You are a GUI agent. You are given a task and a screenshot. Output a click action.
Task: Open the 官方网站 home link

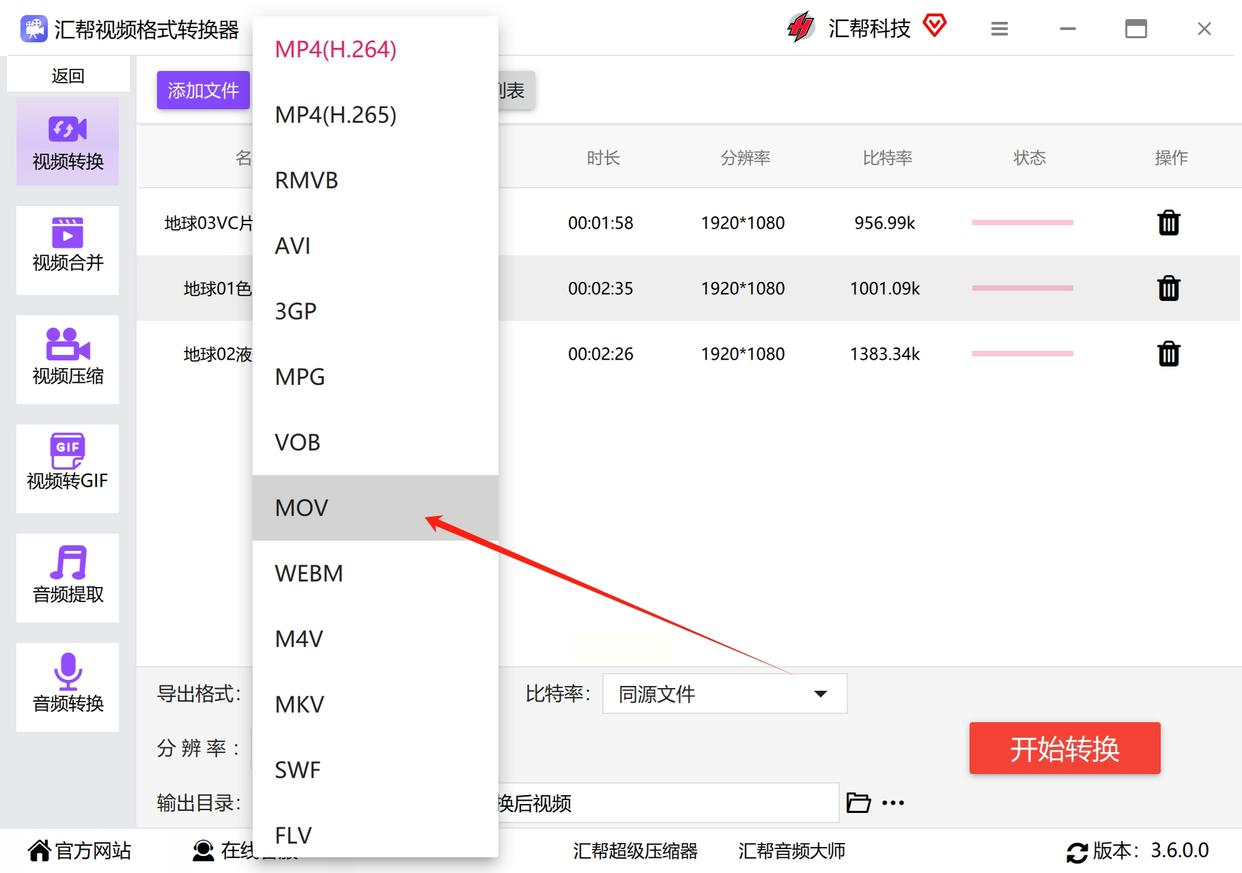(80, 851)
